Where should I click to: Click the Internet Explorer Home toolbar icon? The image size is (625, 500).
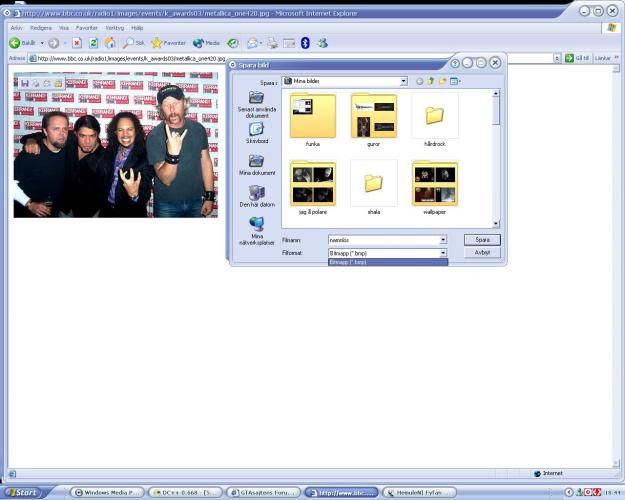click(x=110, y=43)
